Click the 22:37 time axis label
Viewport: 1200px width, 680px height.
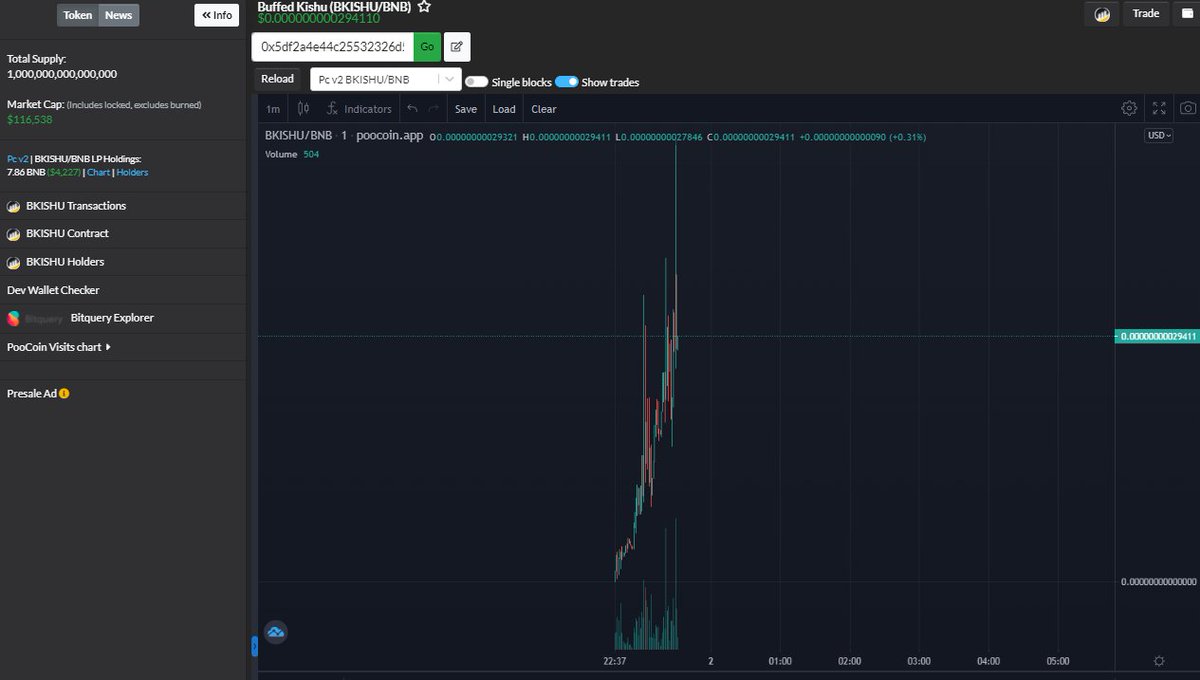[615, 661]
